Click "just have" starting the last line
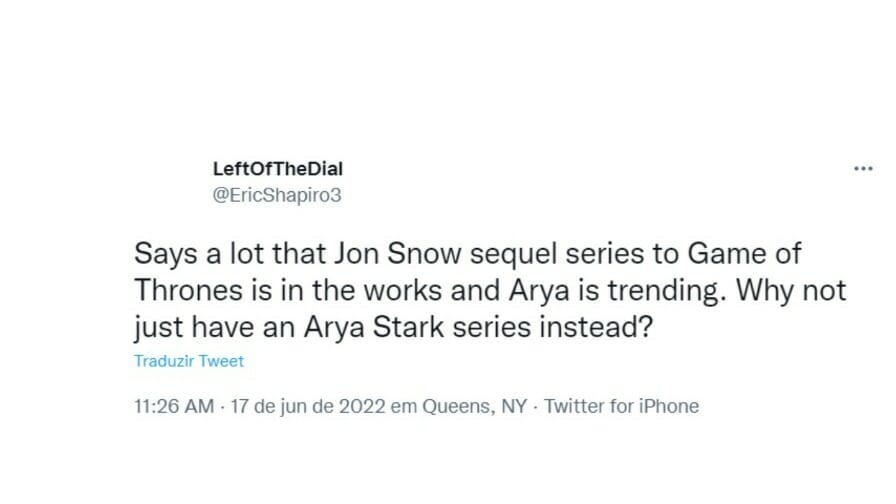Viewport: 896px width, 504px height. (x=178, y=329)
